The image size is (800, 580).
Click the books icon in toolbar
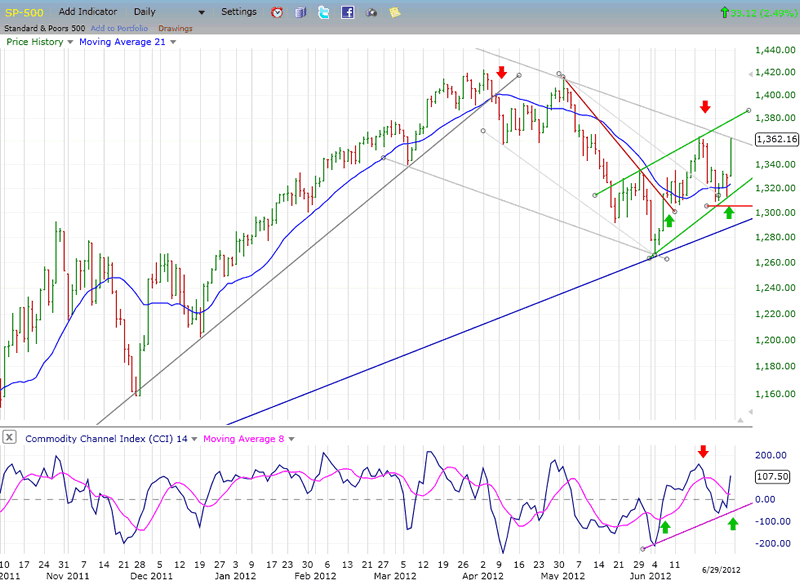click(301, 13)
